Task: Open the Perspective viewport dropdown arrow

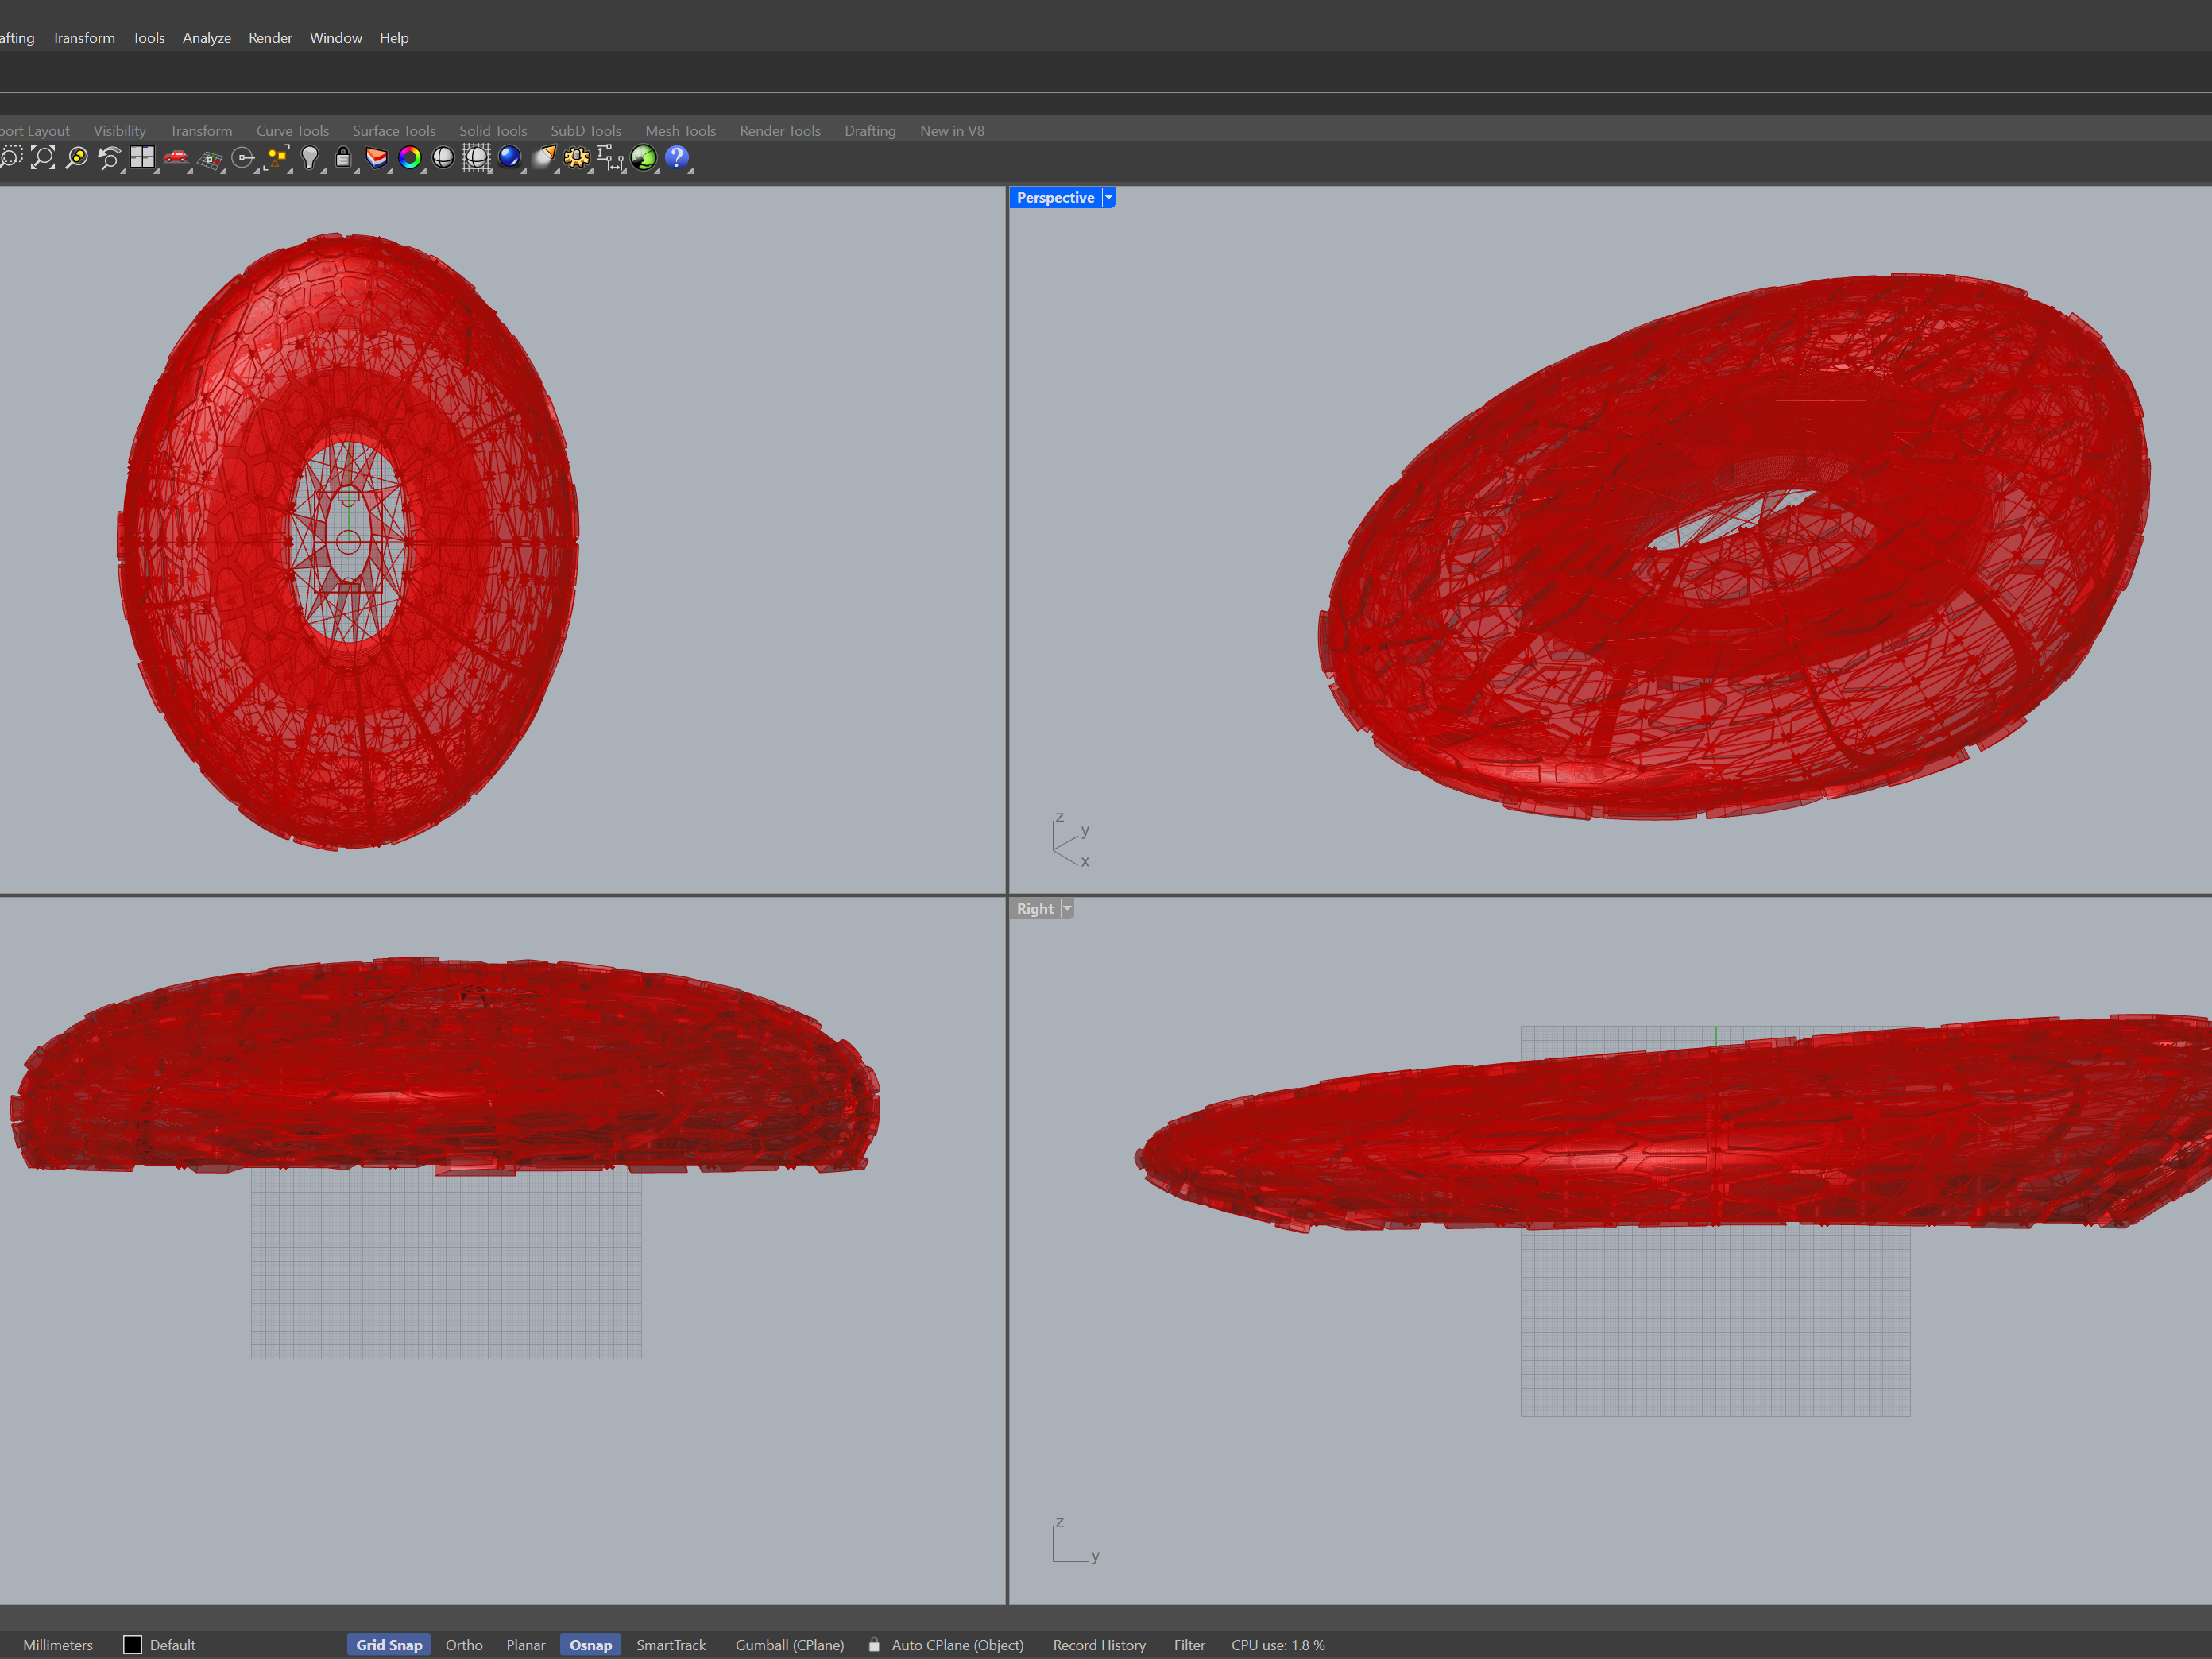Action: point(1108,198)
